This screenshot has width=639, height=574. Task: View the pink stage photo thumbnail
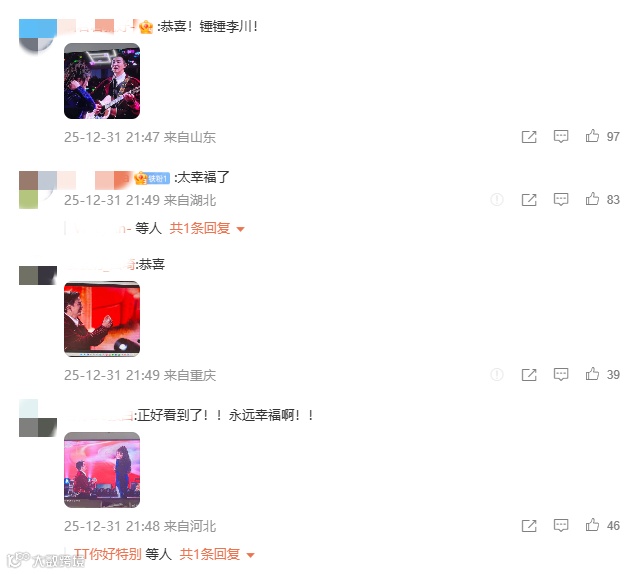pos(102,470)
